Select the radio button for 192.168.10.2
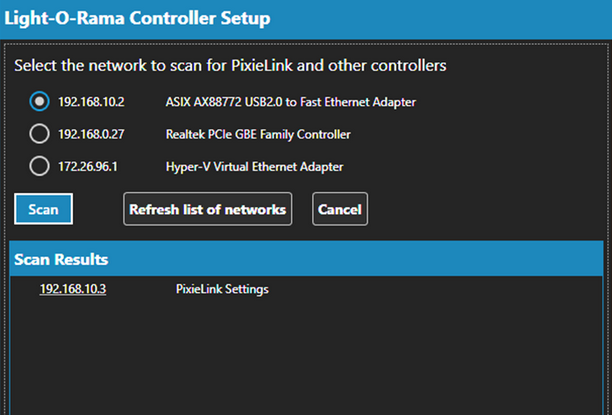This screenshot has width=612, height=415. [40, 101]
